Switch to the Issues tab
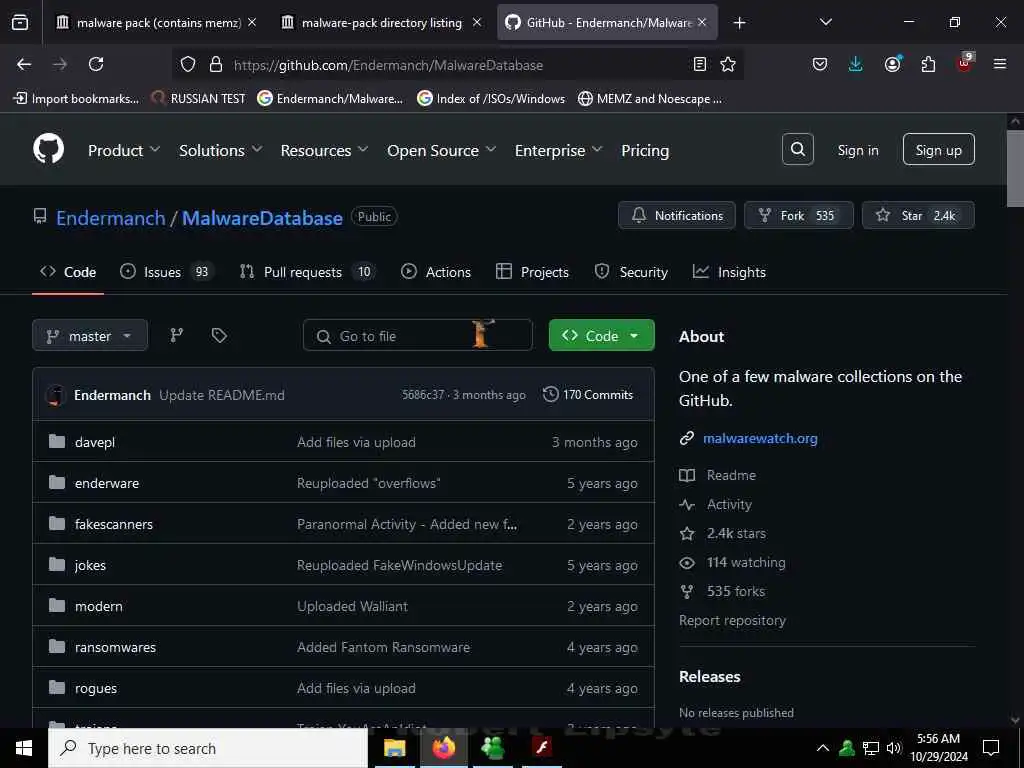1024x768 pixels. coord(166,272)
